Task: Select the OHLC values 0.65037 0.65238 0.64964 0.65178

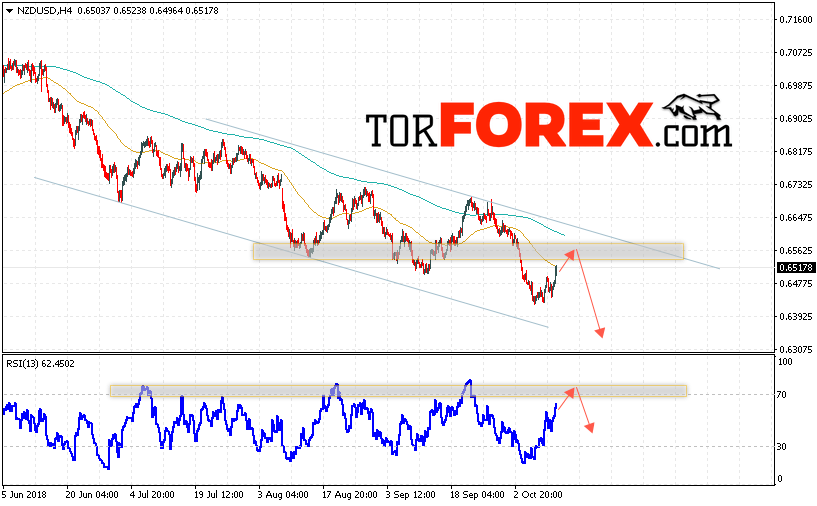Action: [x=148, y=10]
